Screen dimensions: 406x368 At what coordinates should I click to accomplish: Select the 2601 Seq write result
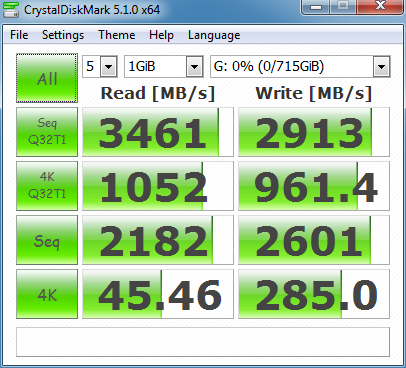pos(314,240)
